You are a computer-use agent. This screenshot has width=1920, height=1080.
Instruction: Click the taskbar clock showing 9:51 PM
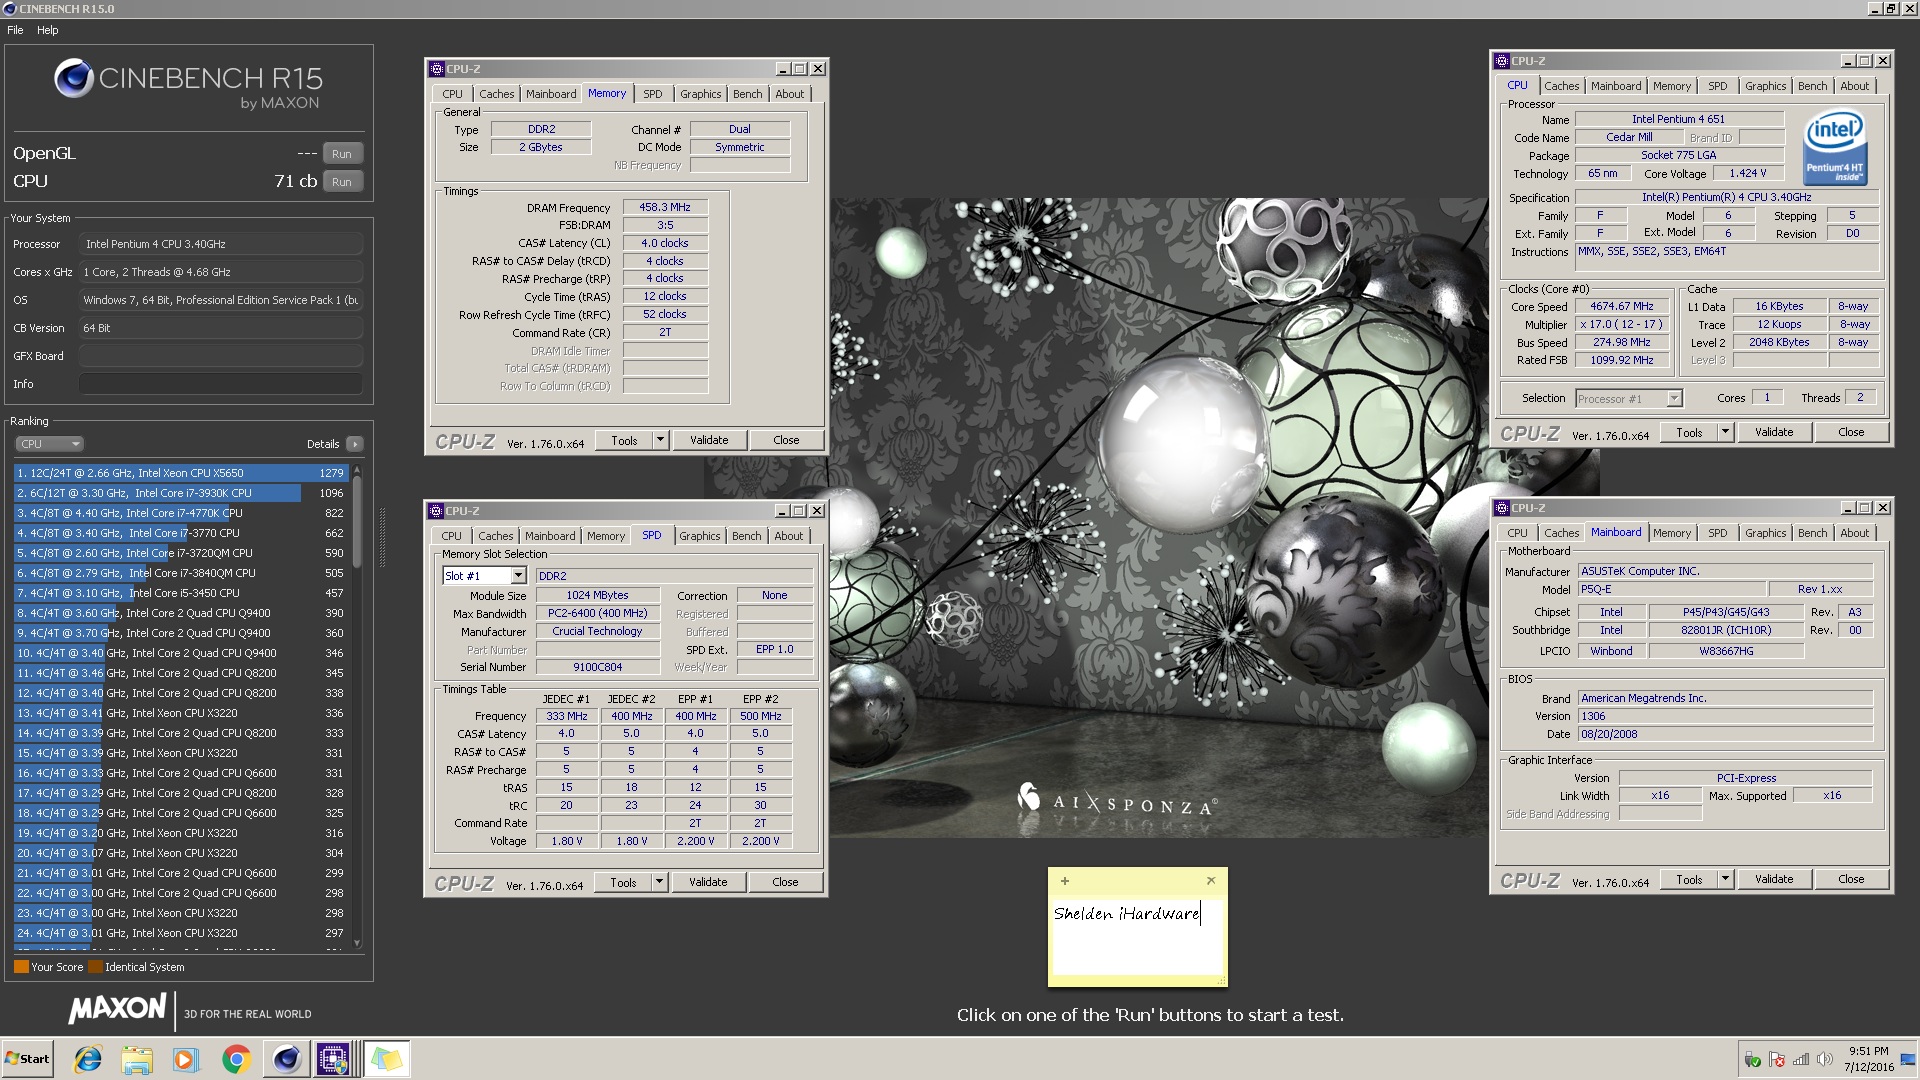pyautogui.click(x=1868, y=1059)
